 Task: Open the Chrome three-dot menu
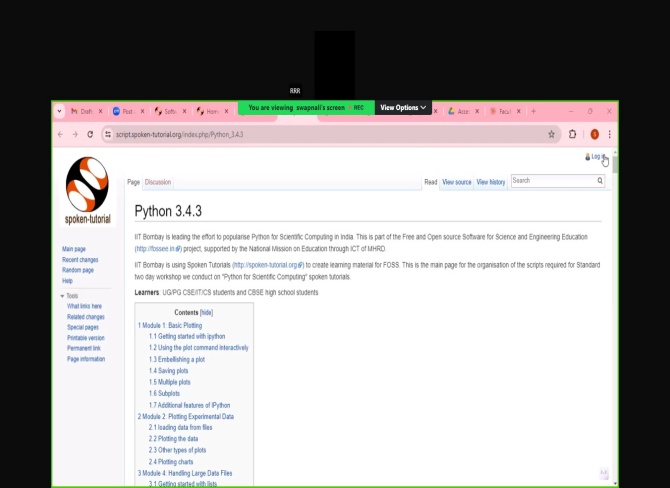609,134
